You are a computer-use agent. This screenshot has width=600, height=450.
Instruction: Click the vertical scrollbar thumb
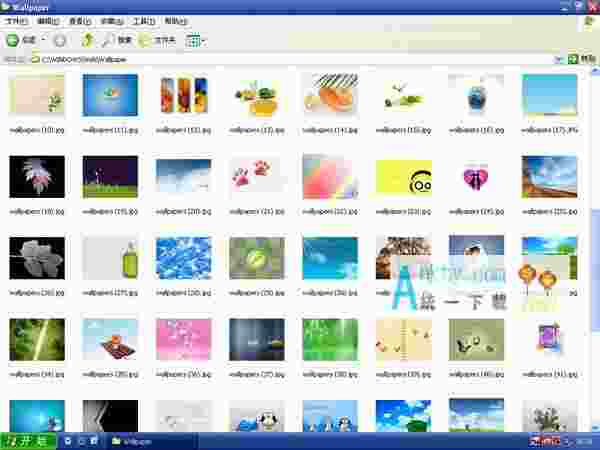[x=596, y=269]
